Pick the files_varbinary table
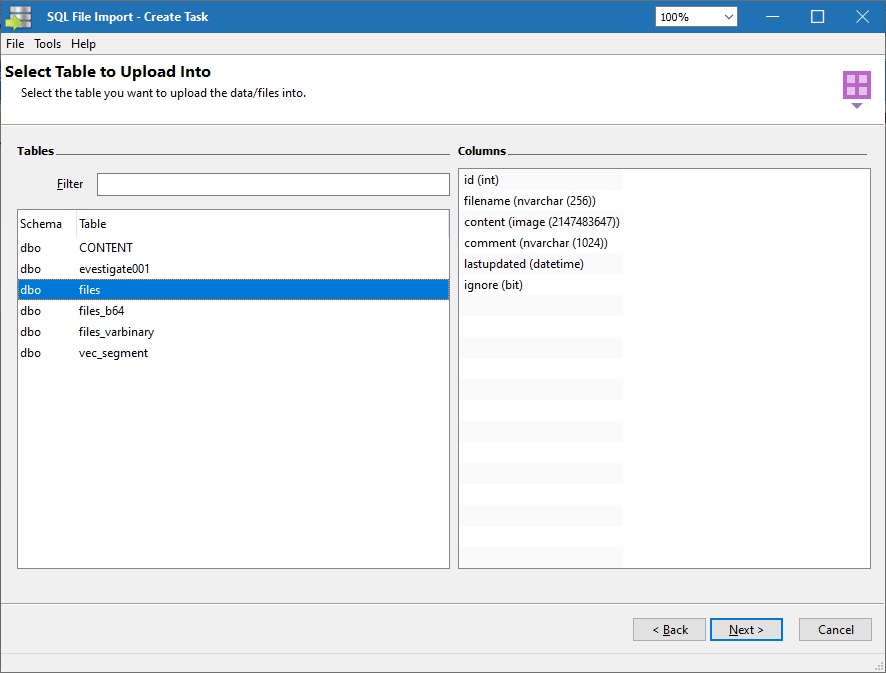This screenshot has height=673, width=886. (116, 331)
